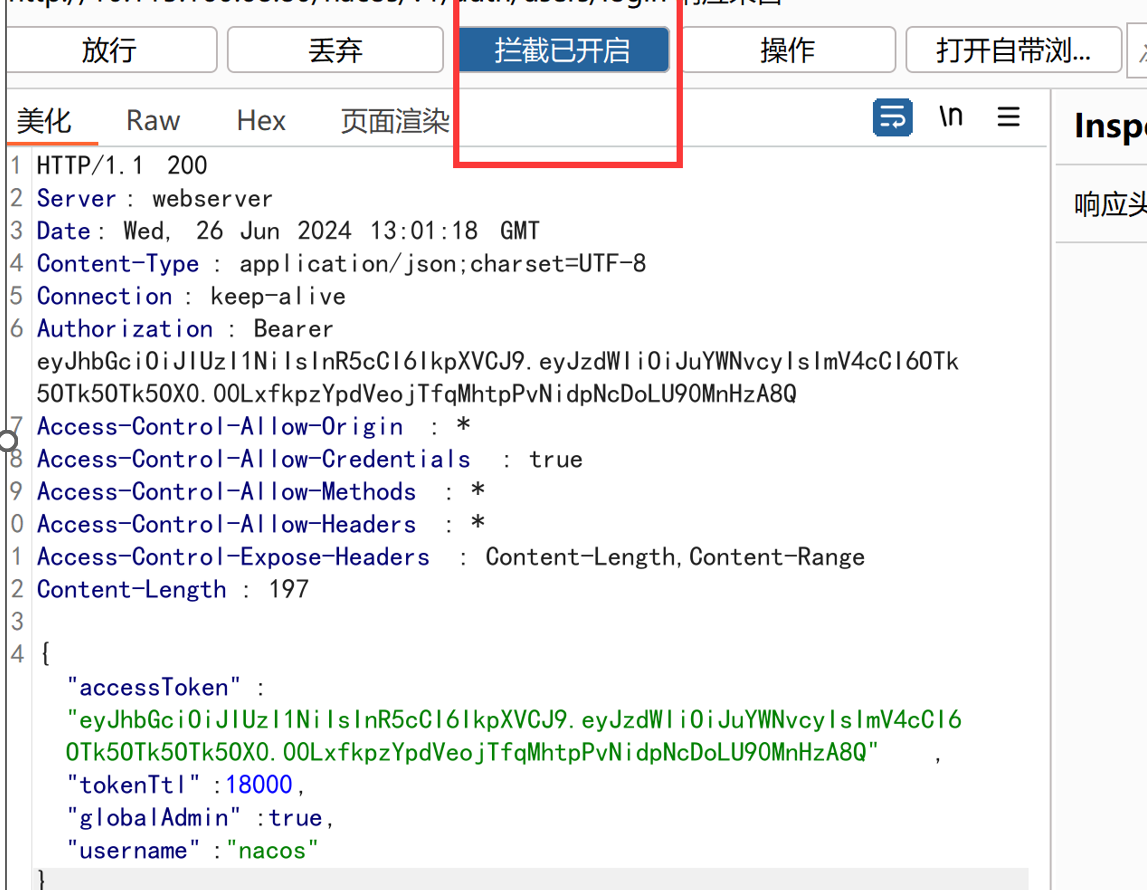
Task: Click the tokenTtl value 18000
Action: pos(259,785)
